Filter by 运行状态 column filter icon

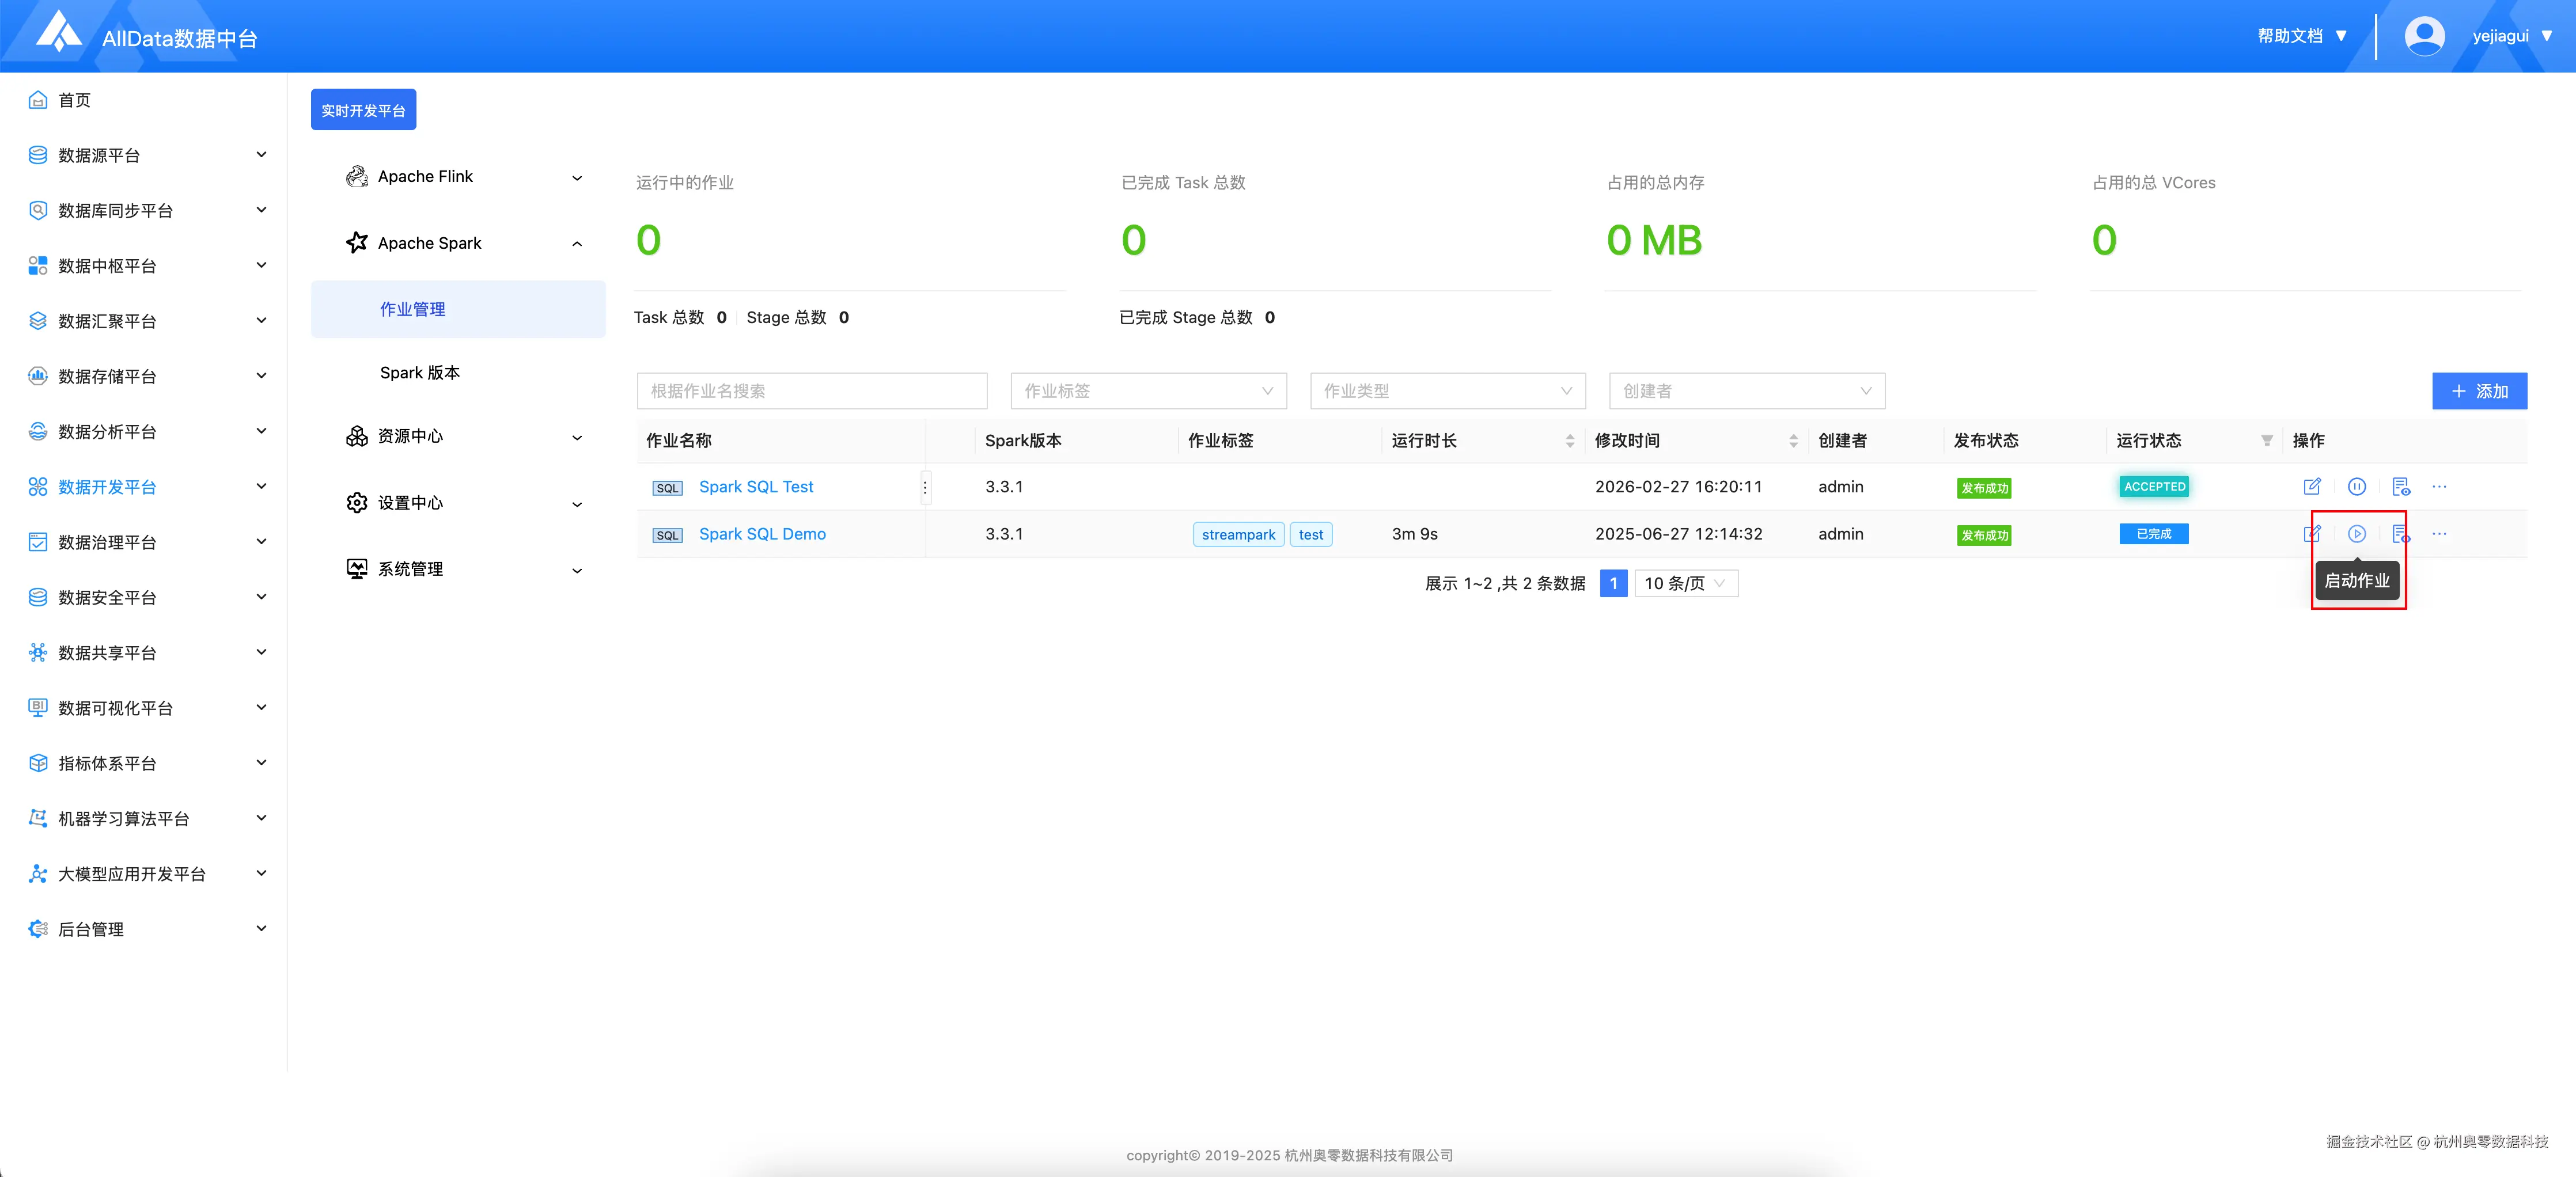(x=2266, y=441)
